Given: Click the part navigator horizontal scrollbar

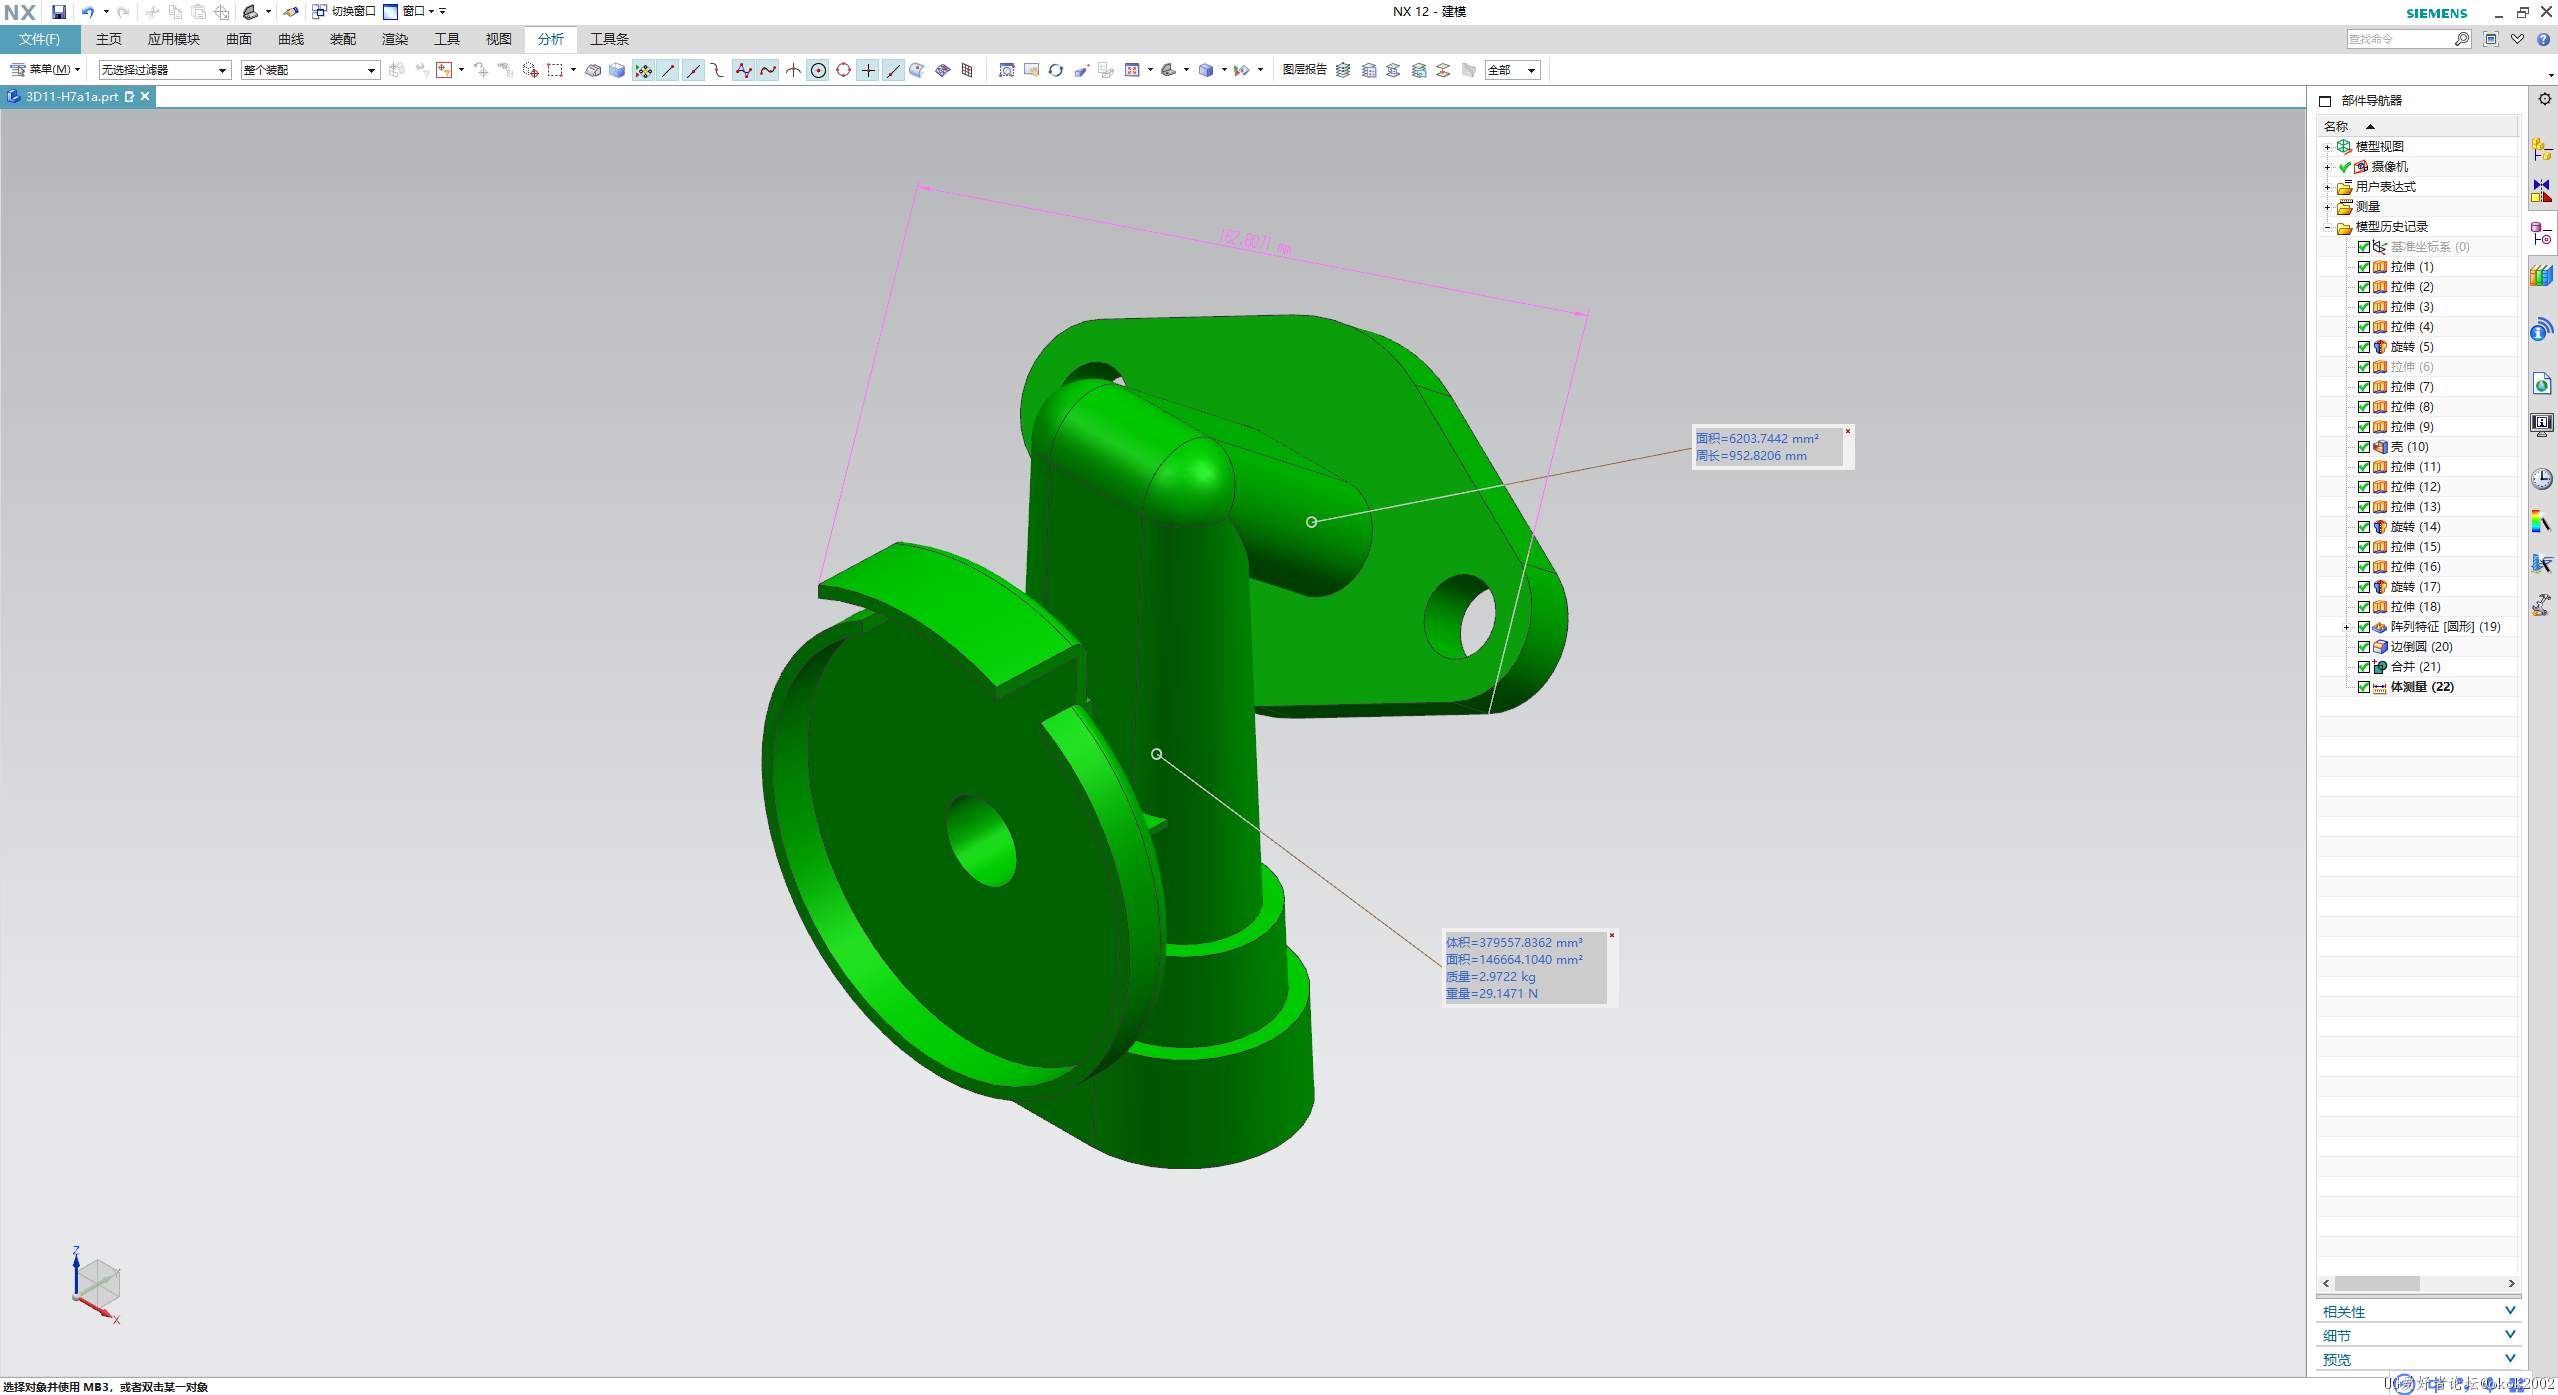Looking at the screenshot, I should pyautogui.click(x=2418, y=1283).
